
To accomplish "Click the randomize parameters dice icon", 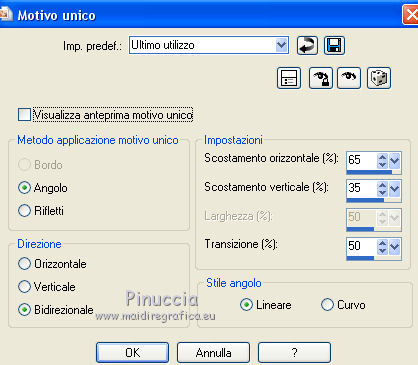I will [379, 78].
